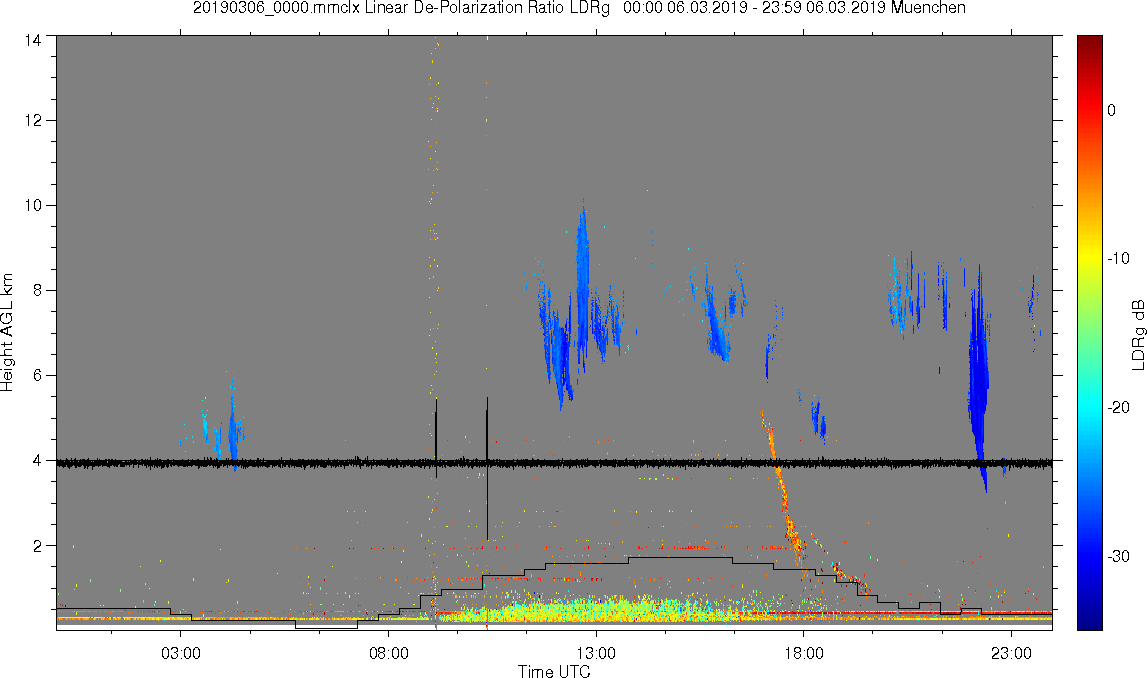This screenshot has width=1147, height=678.
Task: Click the 8 km height tick label
Action: tap(37, 290)
